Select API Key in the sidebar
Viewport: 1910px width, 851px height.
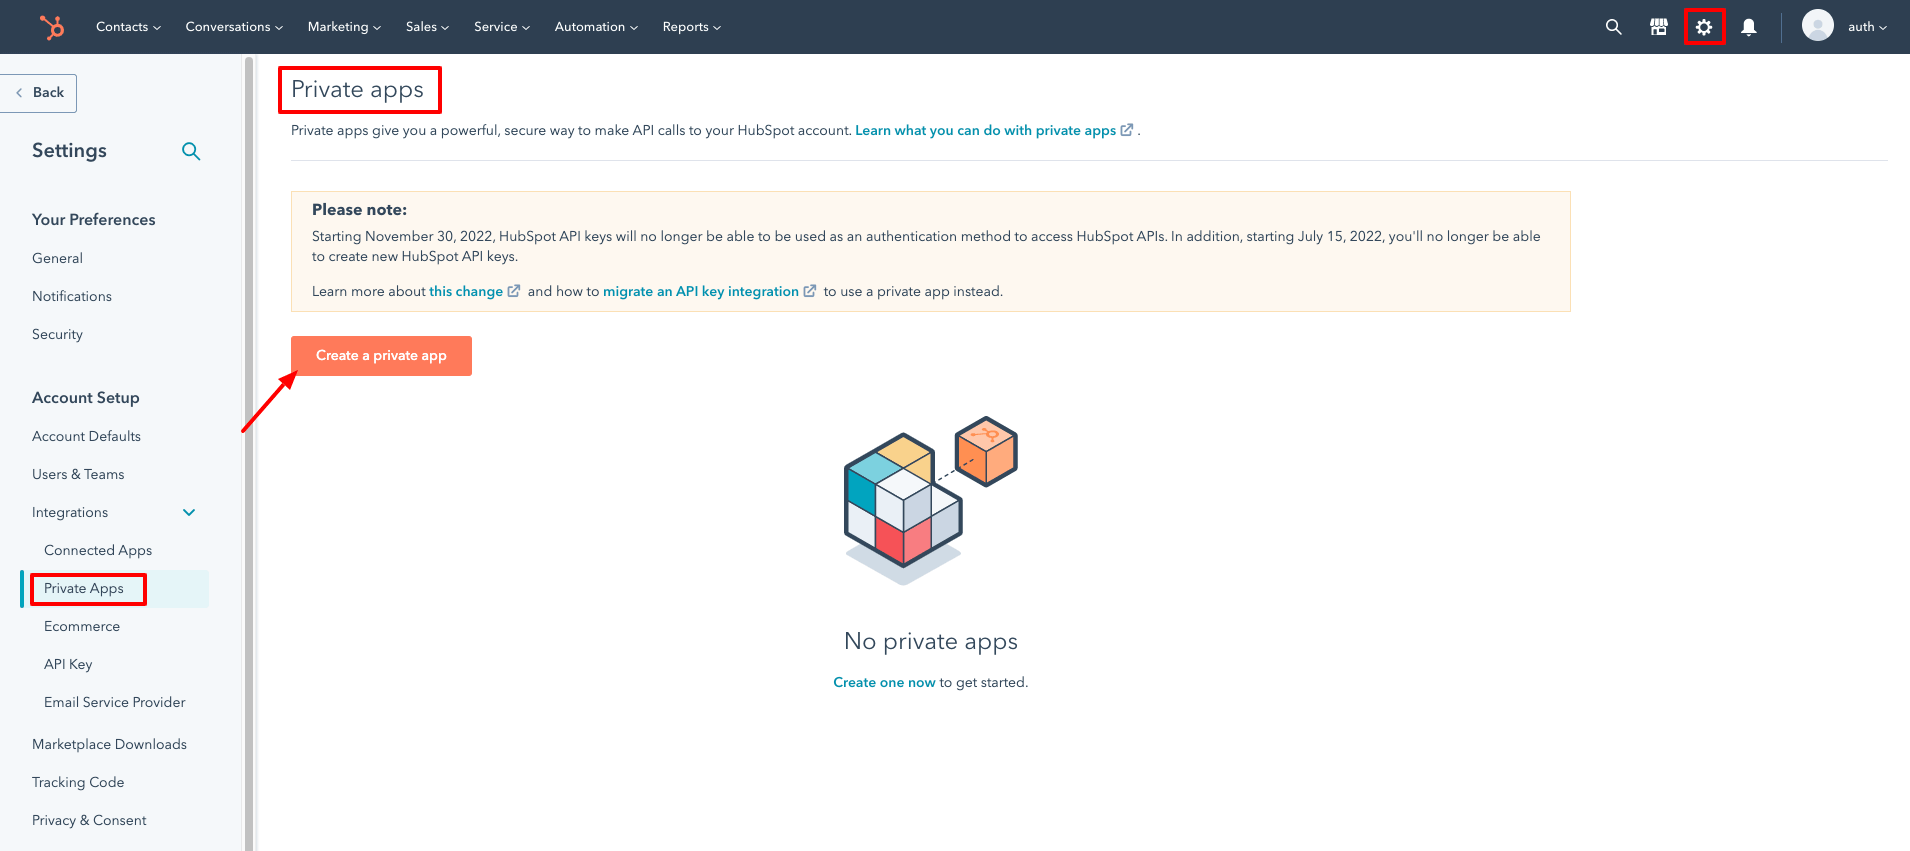click(68, 664)
